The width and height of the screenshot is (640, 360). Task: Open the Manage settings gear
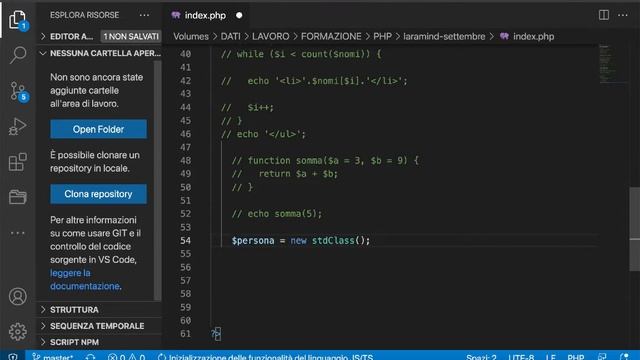click(18, 331)
